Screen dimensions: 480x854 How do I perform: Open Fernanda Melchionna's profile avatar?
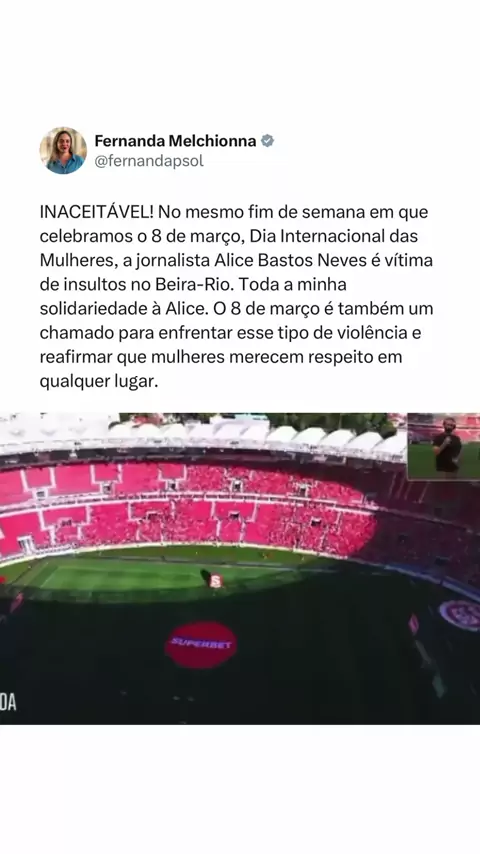coord(63,150)
